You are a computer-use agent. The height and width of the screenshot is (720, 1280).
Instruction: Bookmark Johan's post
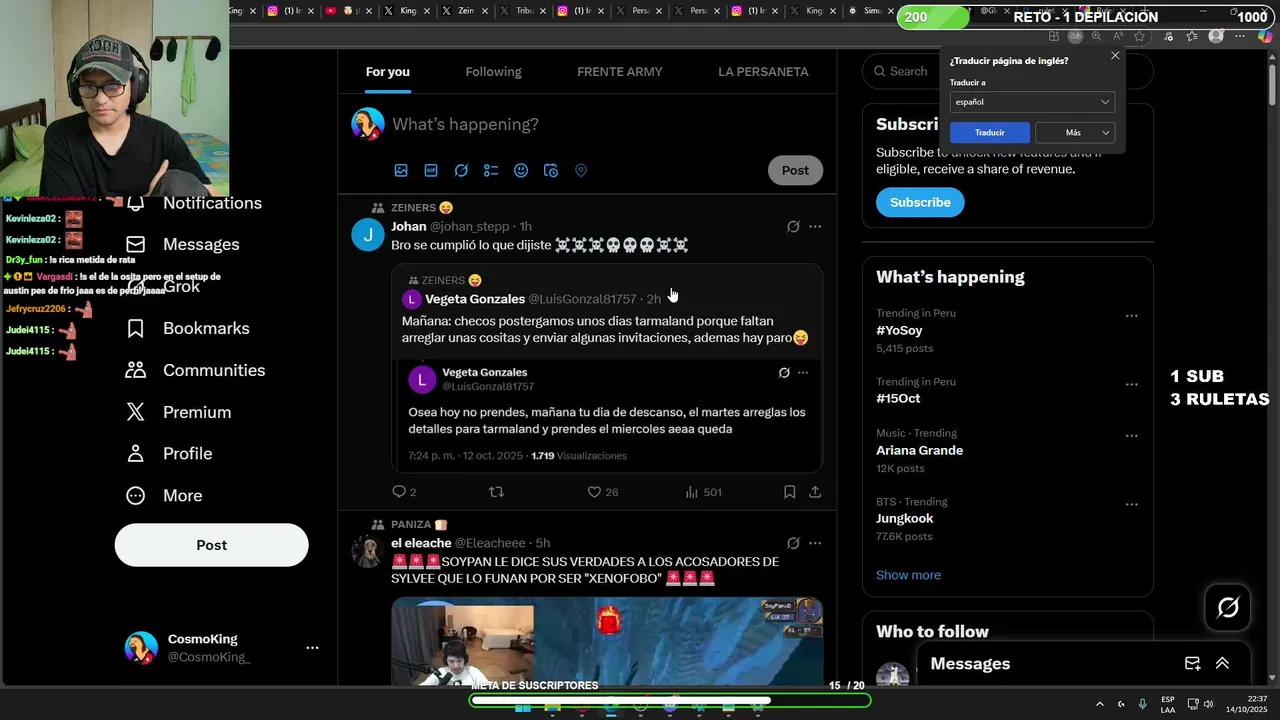click(789, 492)
